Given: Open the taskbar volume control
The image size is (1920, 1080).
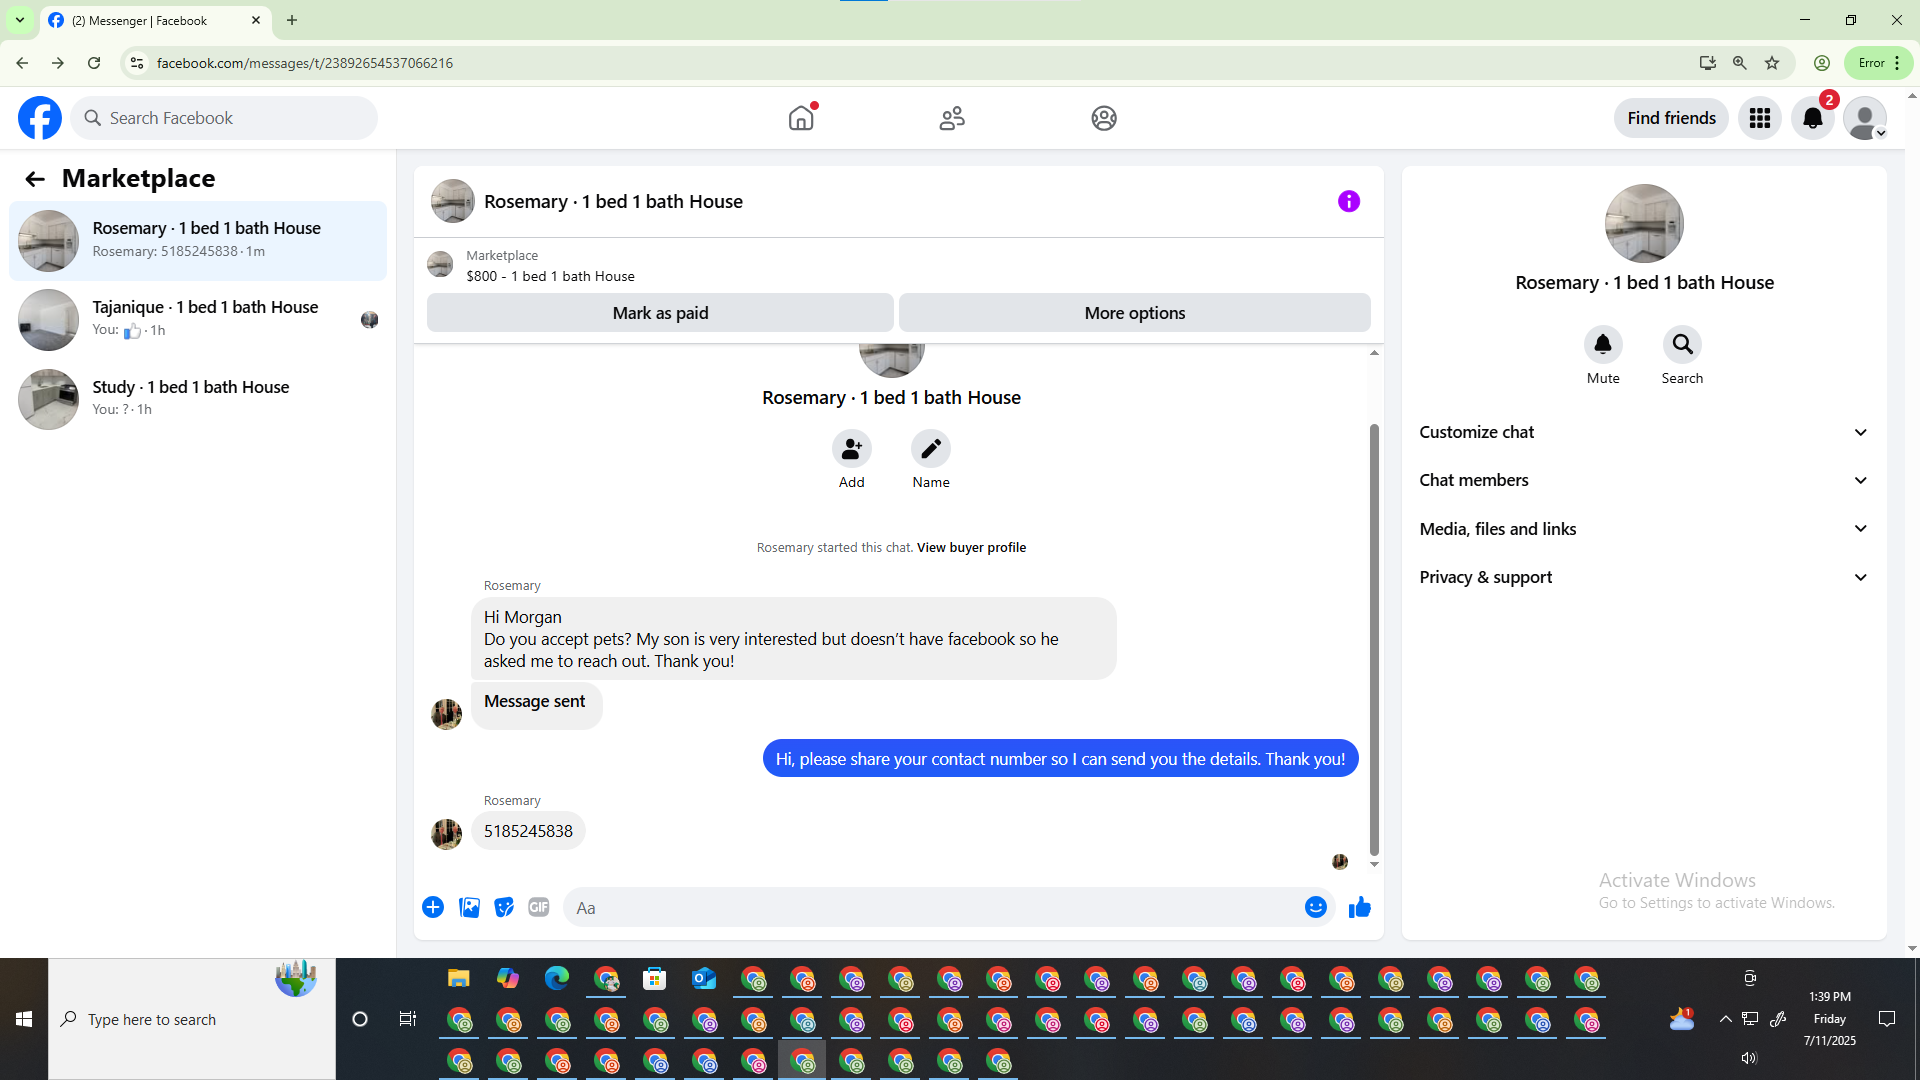Looking at the screenshot, I should tap(1749, 1058).
